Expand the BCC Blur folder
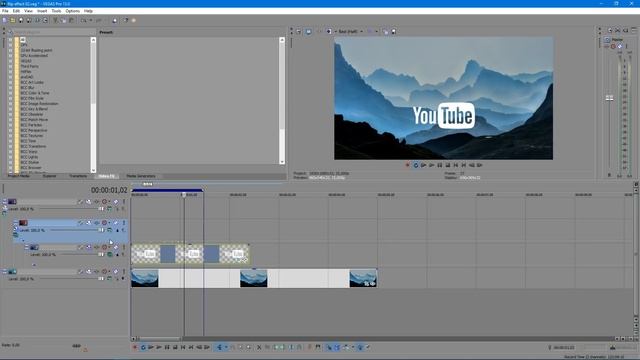 coord(11,87)
